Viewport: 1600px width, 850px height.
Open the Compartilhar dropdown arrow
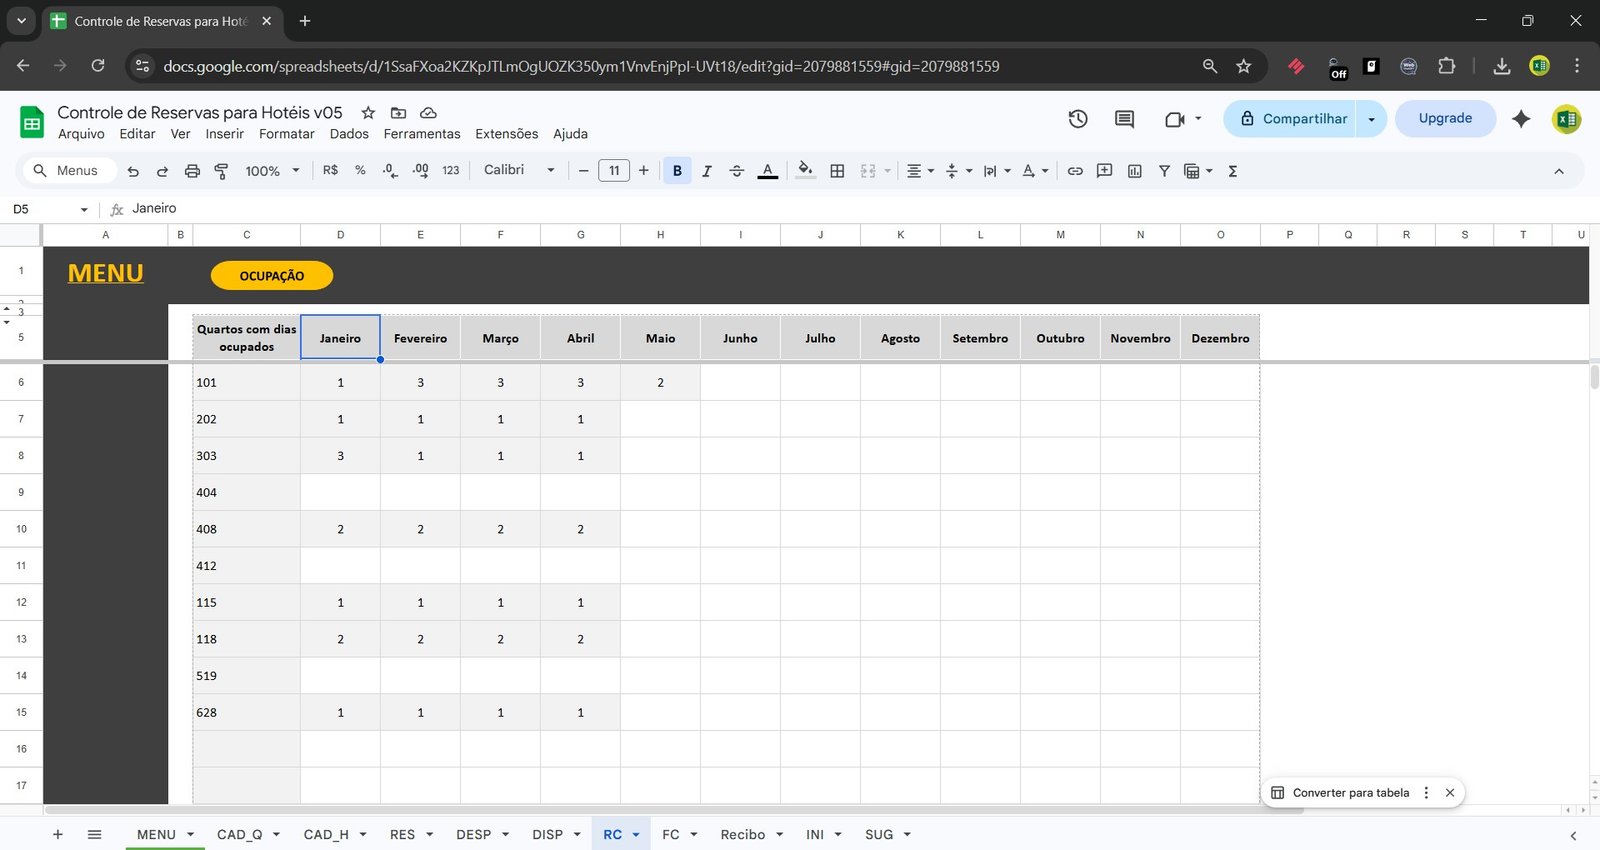click(x=1371, y=119)
